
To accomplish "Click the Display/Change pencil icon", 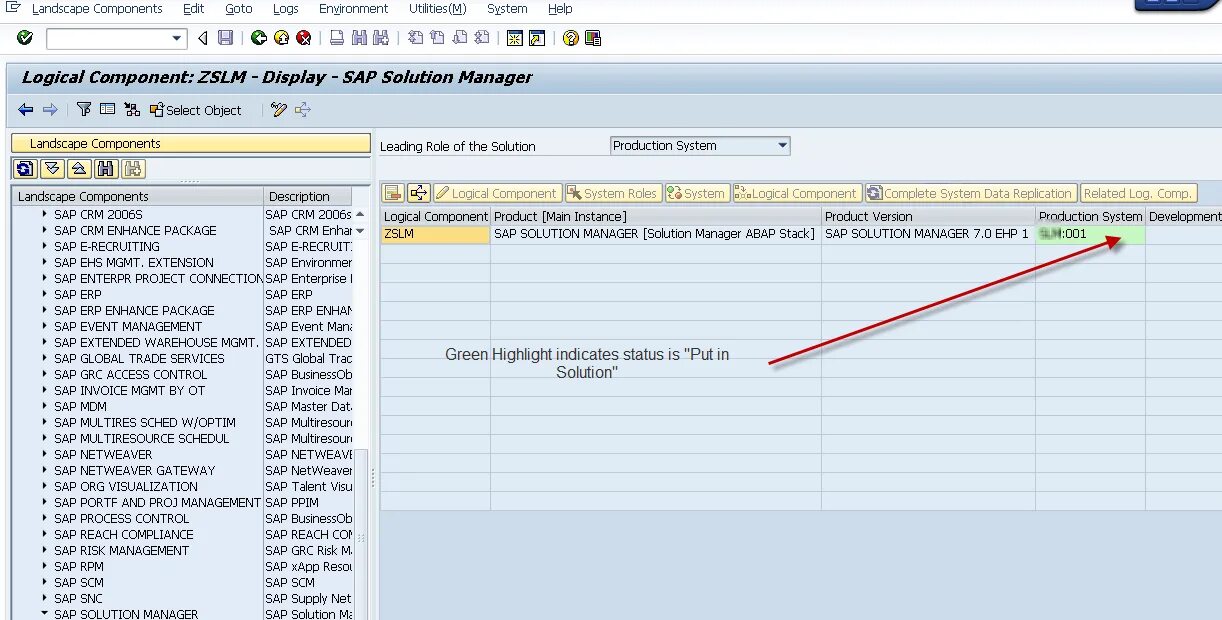I will 279,110.
